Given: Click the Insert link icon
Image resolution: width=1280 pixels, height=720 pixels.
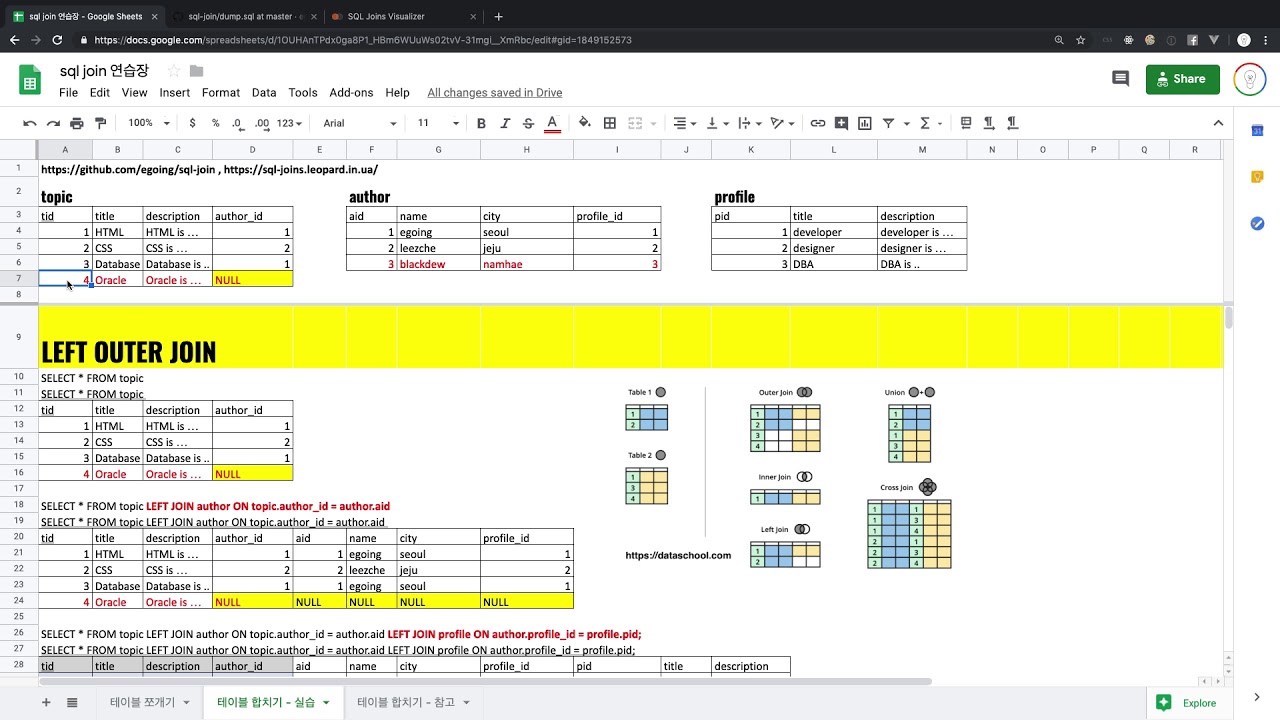Looking at the screenshot, I should click(818, 123).
